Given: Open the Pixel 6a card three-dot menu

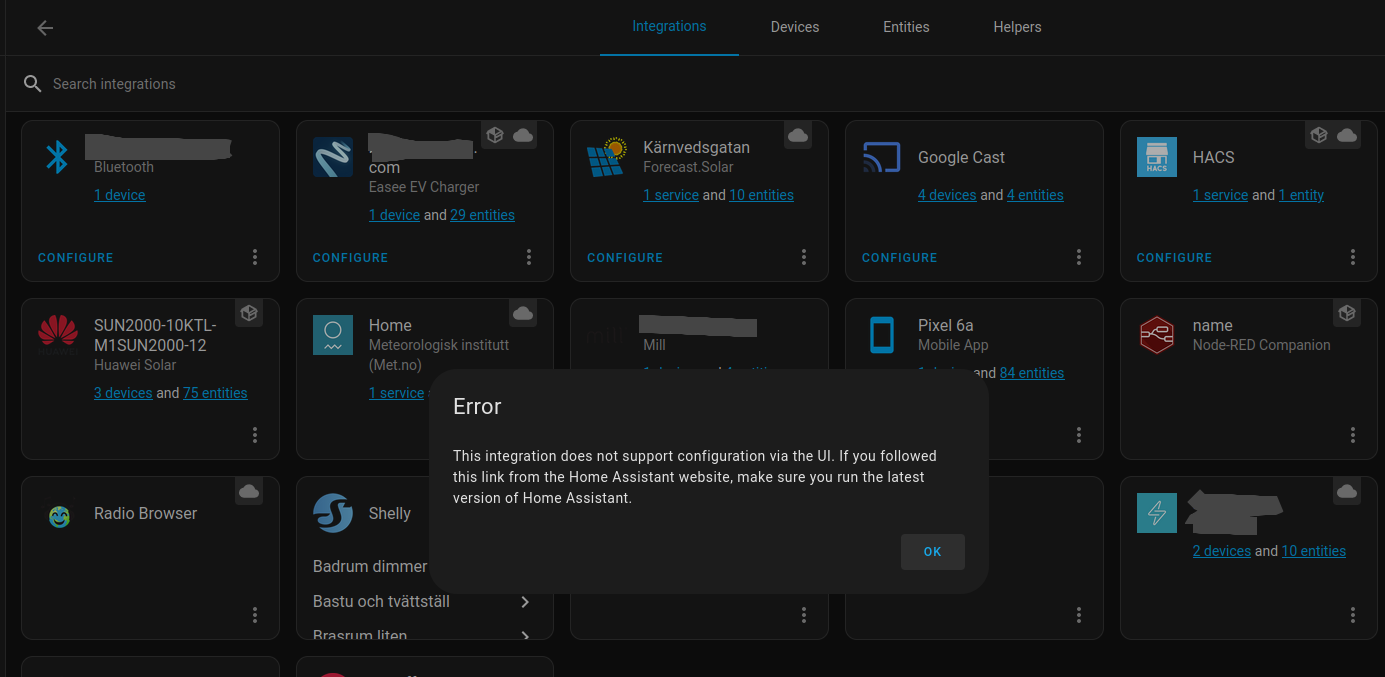Looking at the screenshot, I should (x=1079, y=435).
